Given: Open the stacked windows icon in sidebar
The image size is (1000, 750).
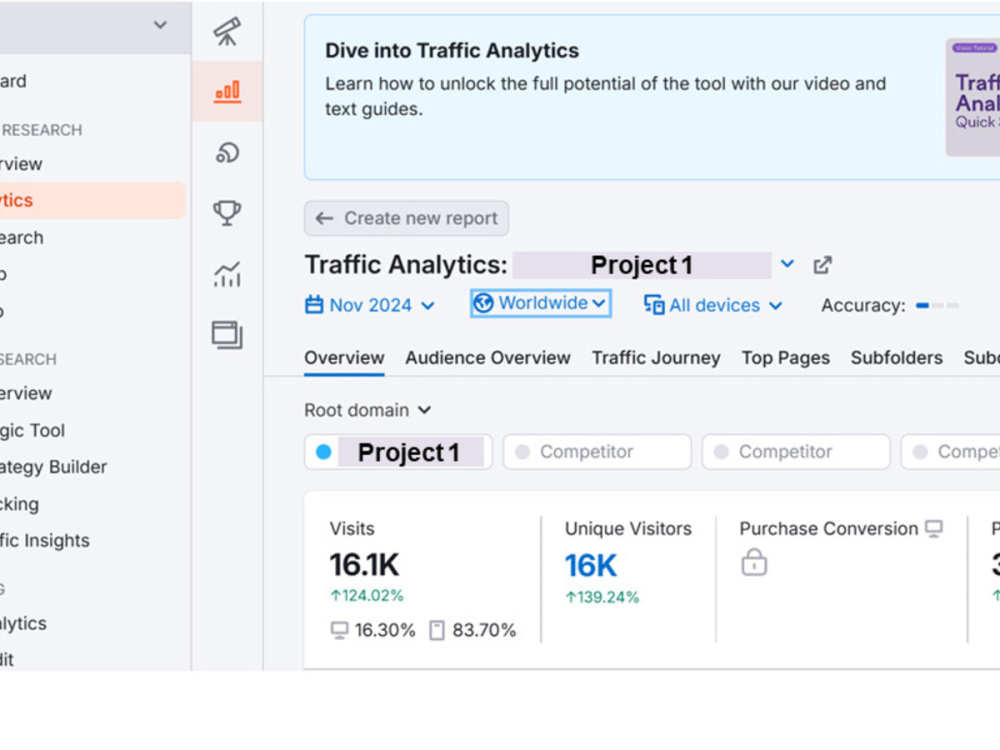Looking at the screenshot, I should pos(227,335).
